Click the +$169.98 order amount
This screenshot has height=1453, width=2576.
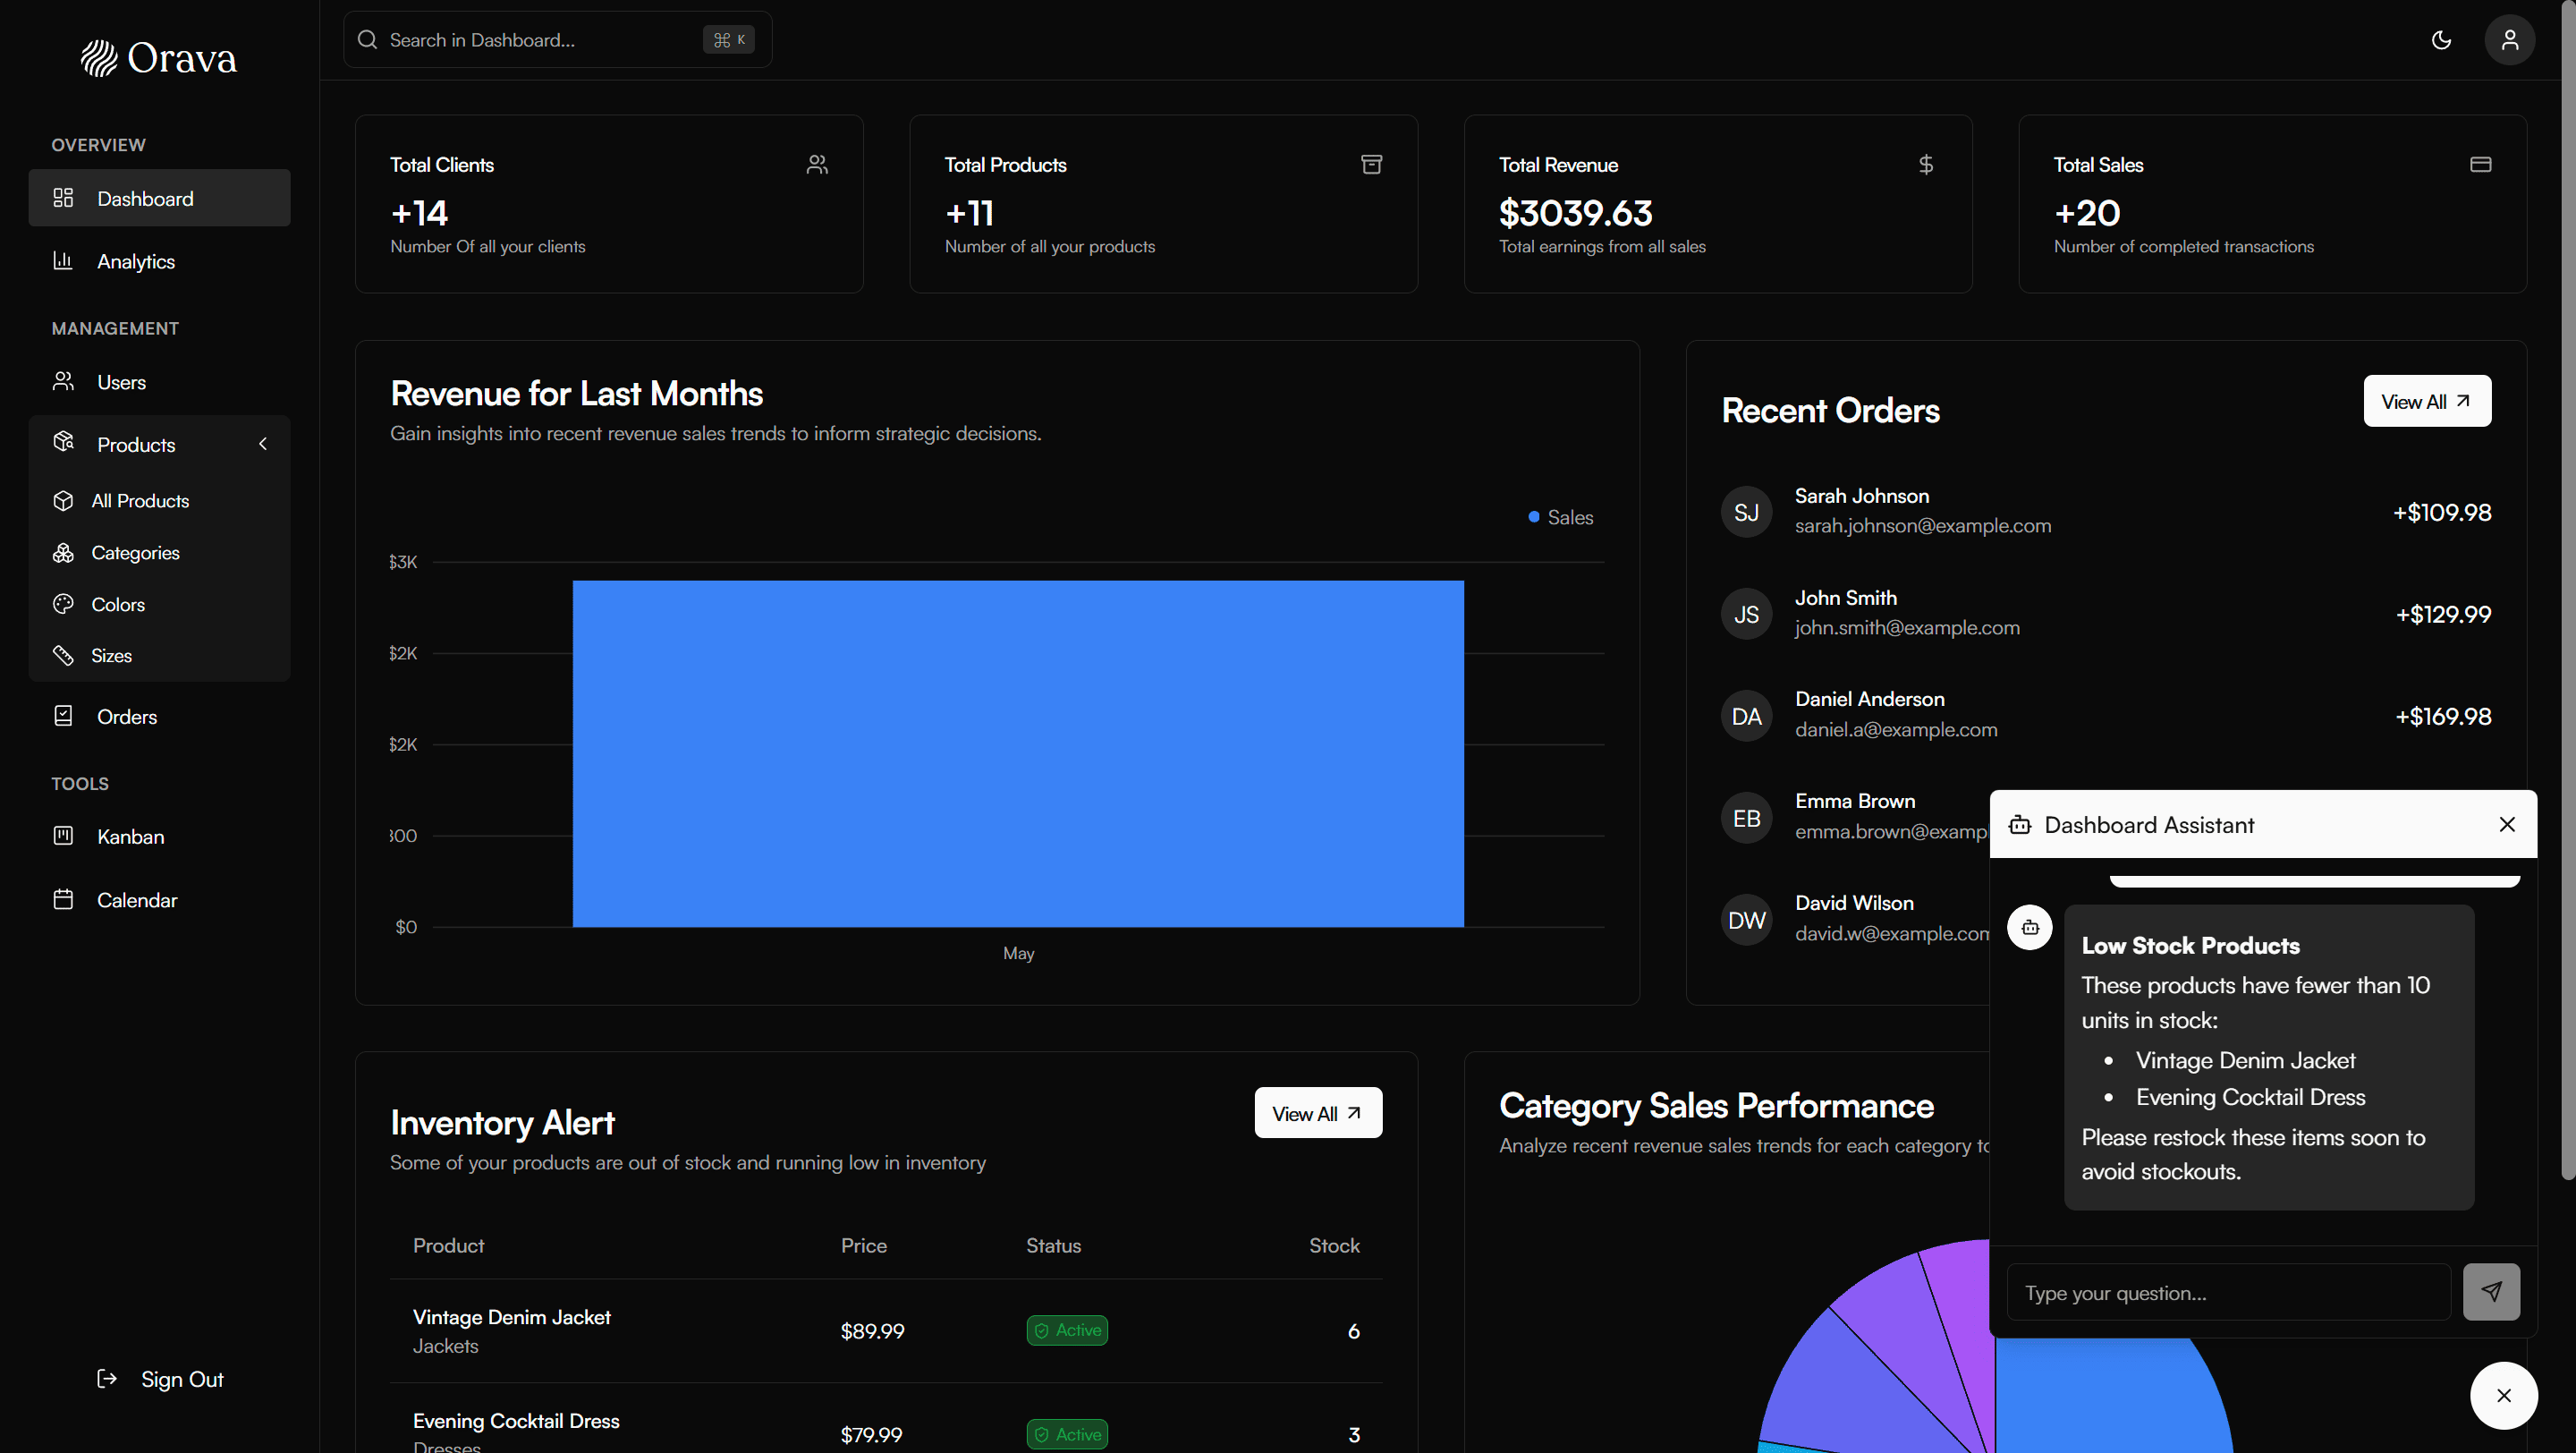(2442, 716)
